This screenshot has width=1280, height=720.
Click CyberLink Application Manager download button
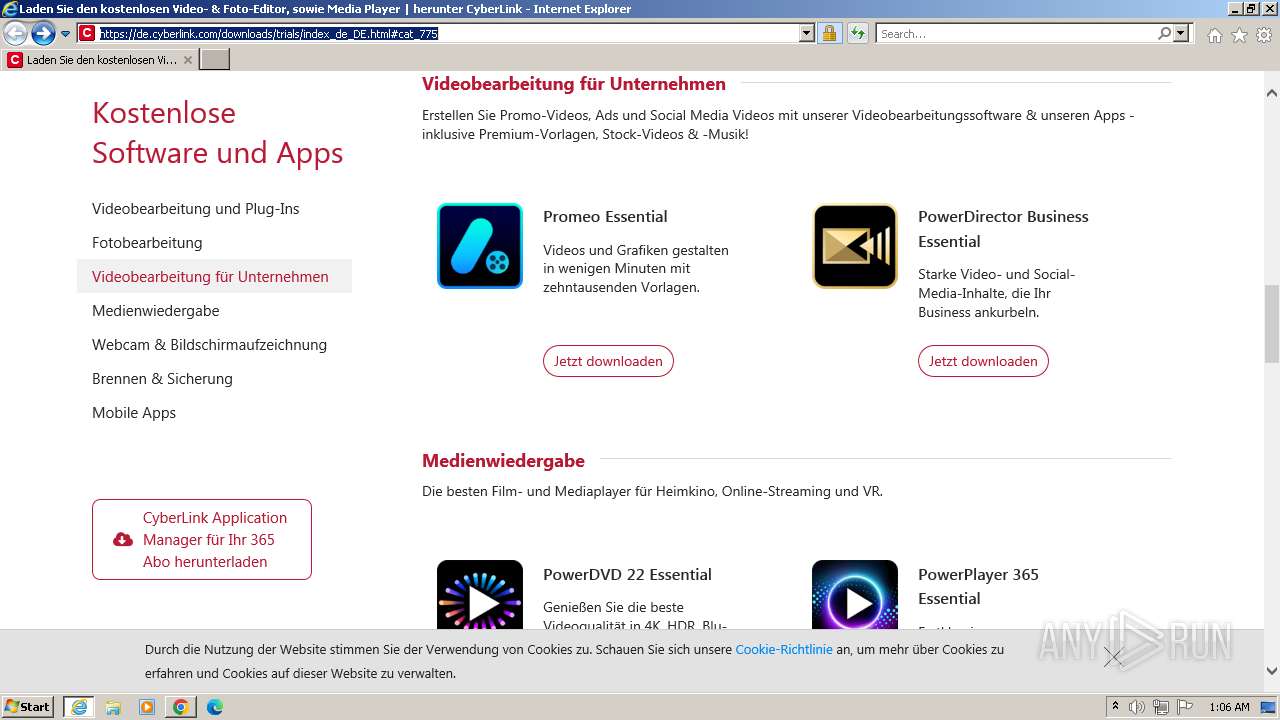coord(202,540)
